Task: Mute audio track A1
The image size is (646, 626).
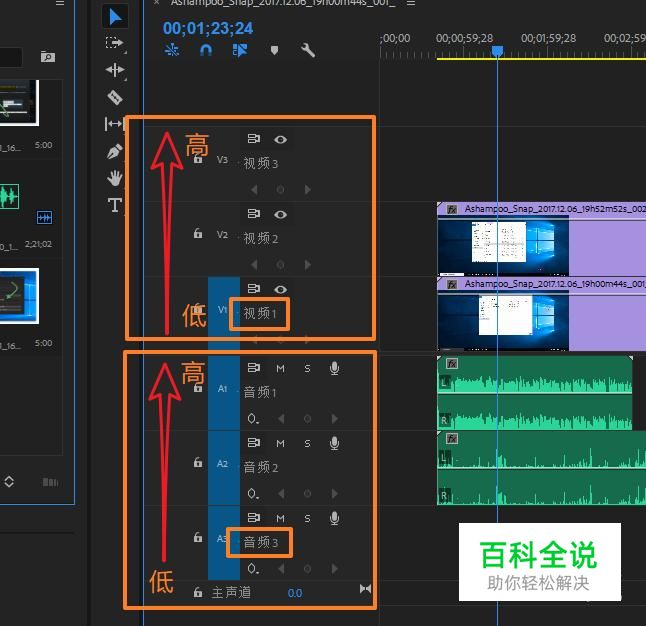Action: tap(281, 368)
